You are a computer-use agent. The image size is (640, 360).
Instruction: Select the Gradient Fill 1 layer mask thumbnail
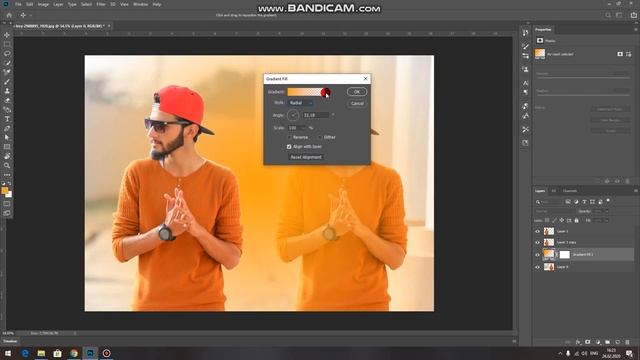564,255
